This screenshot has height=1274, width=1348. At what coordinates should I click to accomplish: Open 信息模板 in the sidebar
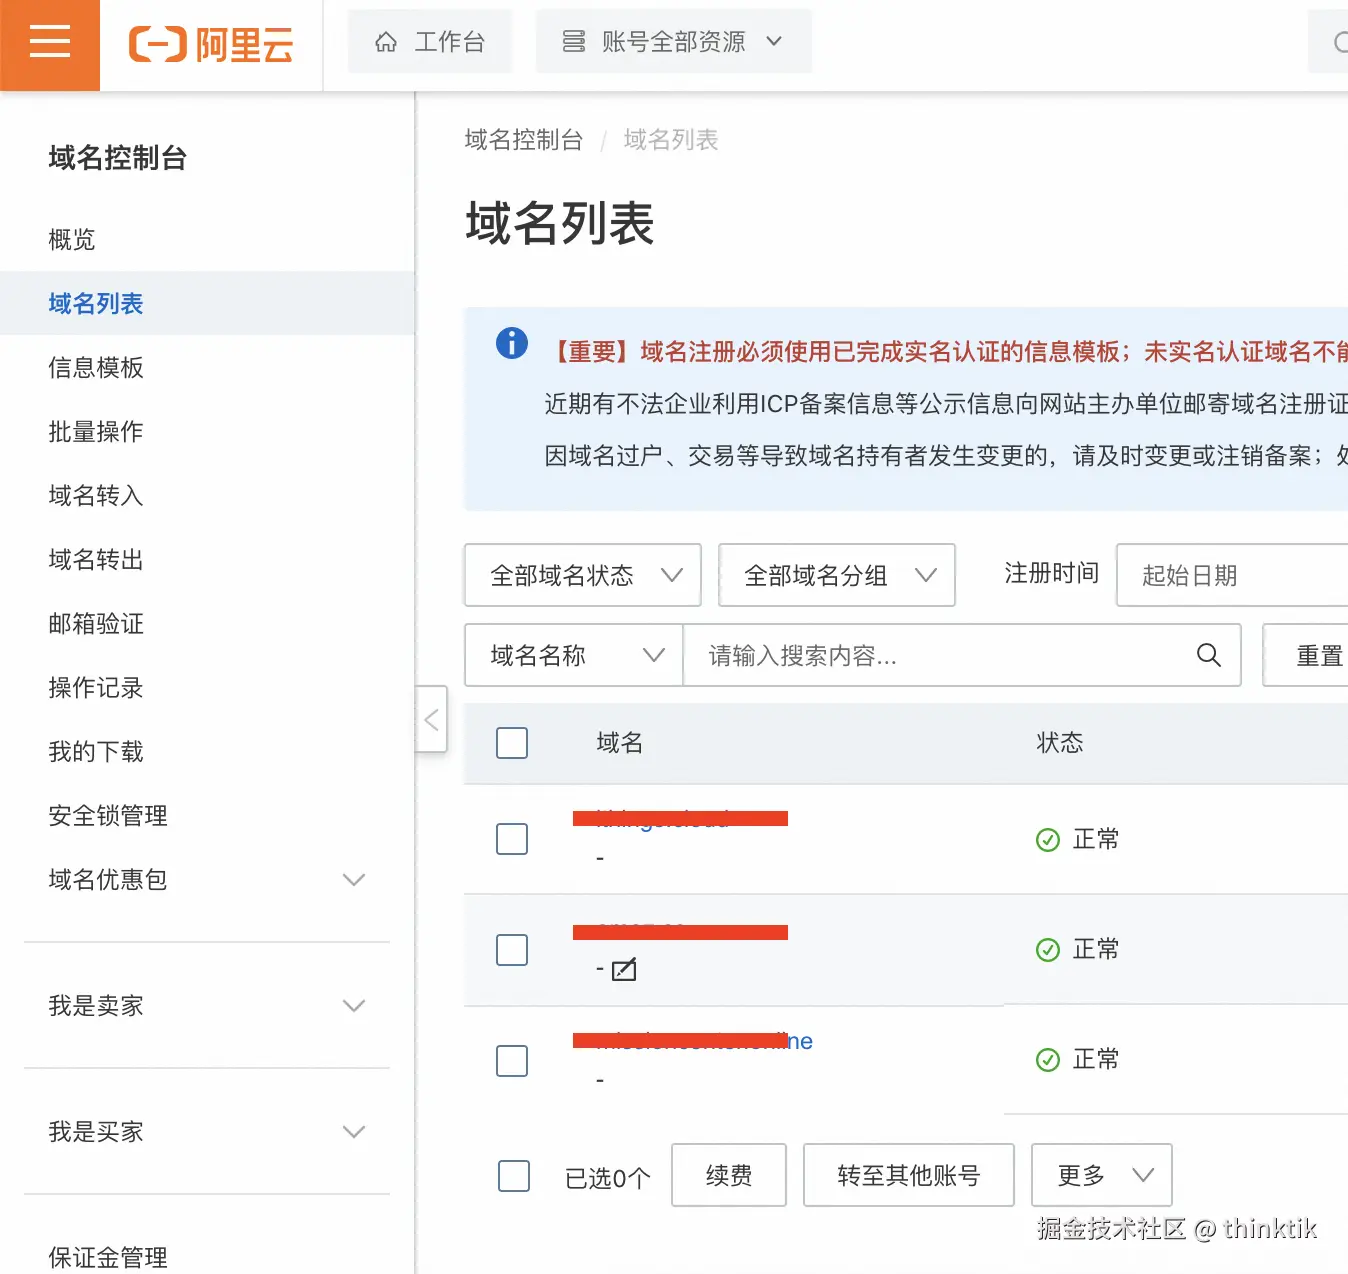[x=96, y=368]
